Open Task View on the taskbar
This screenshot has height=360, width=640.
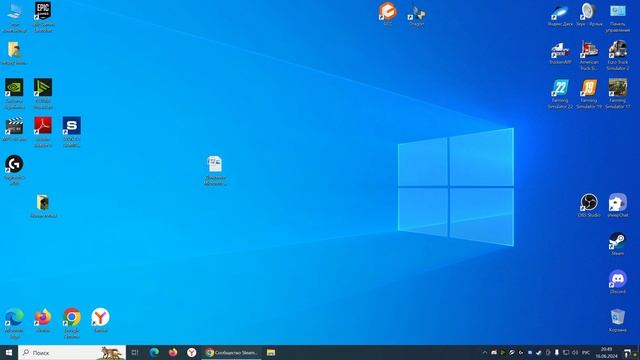point(135,352)
